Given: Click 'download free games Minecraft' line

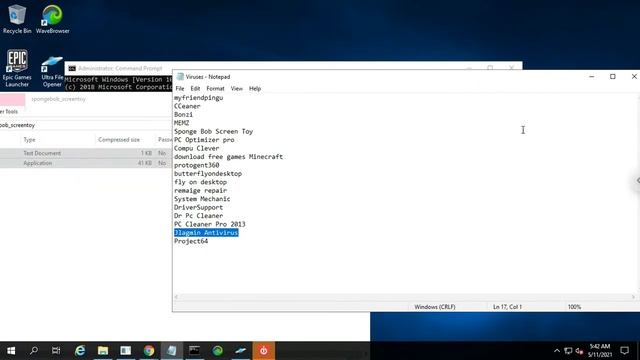Looking at the screenshot, I should (229, 157).
